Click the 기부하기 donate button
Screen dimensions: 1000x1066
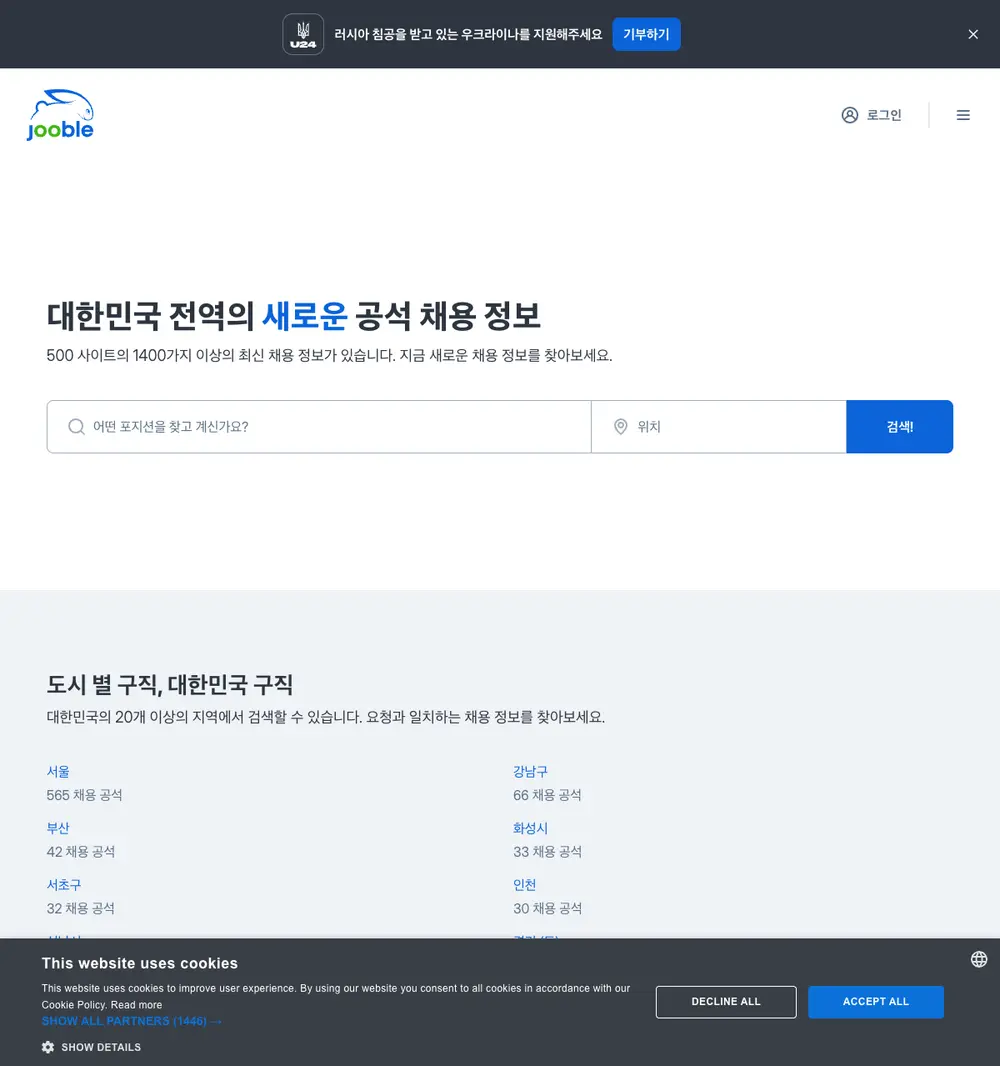(x=646, y=34)
